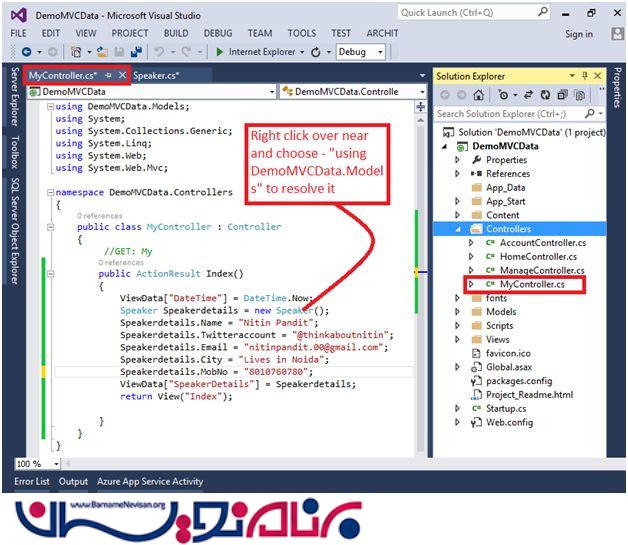Screen dimensions: 628x545
Task: Expand the Models folder in Solution Explorer
Action: [459, 312]
